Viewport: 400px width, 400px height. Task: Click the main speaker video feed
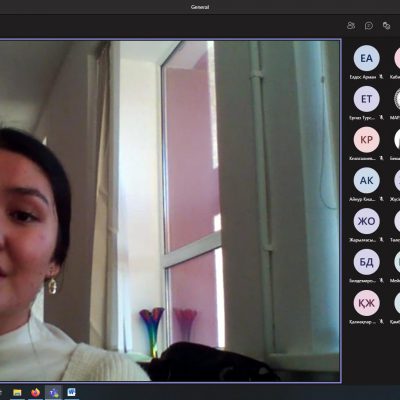pyautogui.click(x=170, y=211)
